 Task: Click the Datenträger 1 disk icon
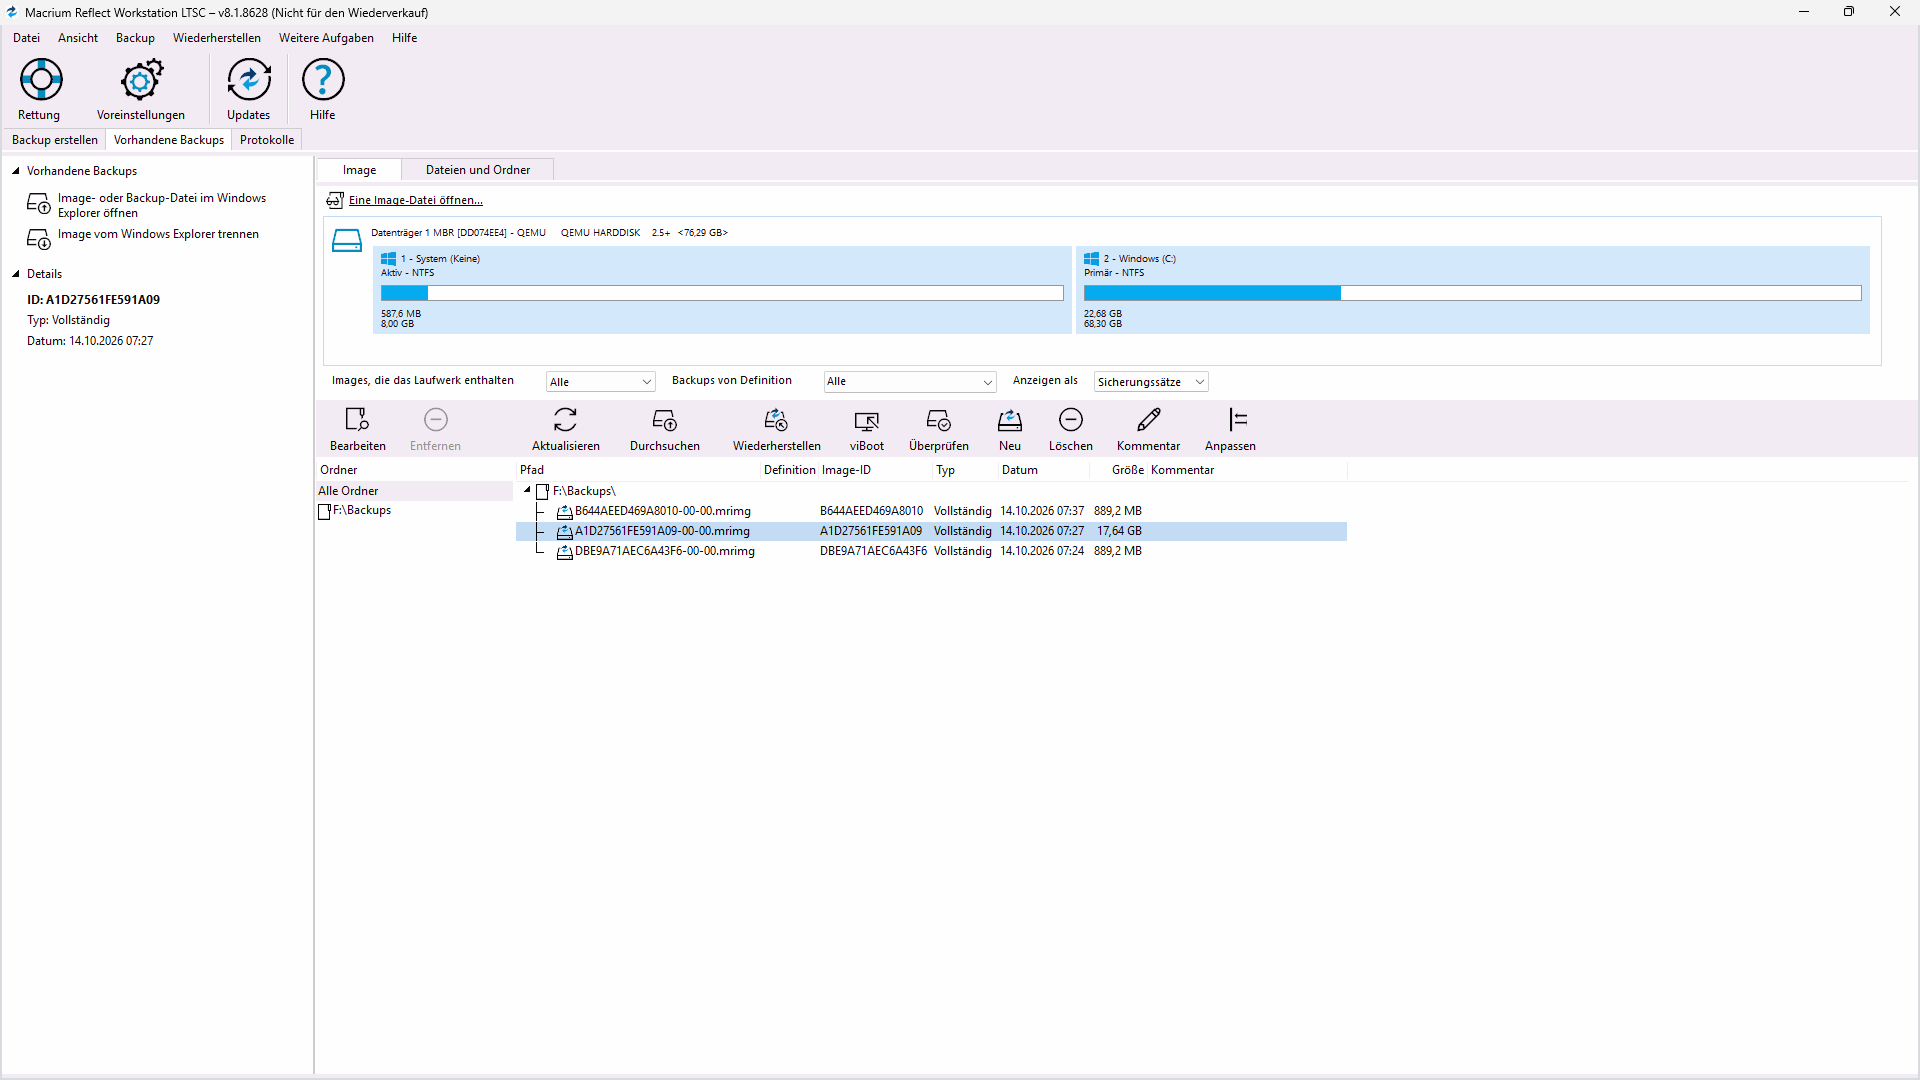point(347,241)
